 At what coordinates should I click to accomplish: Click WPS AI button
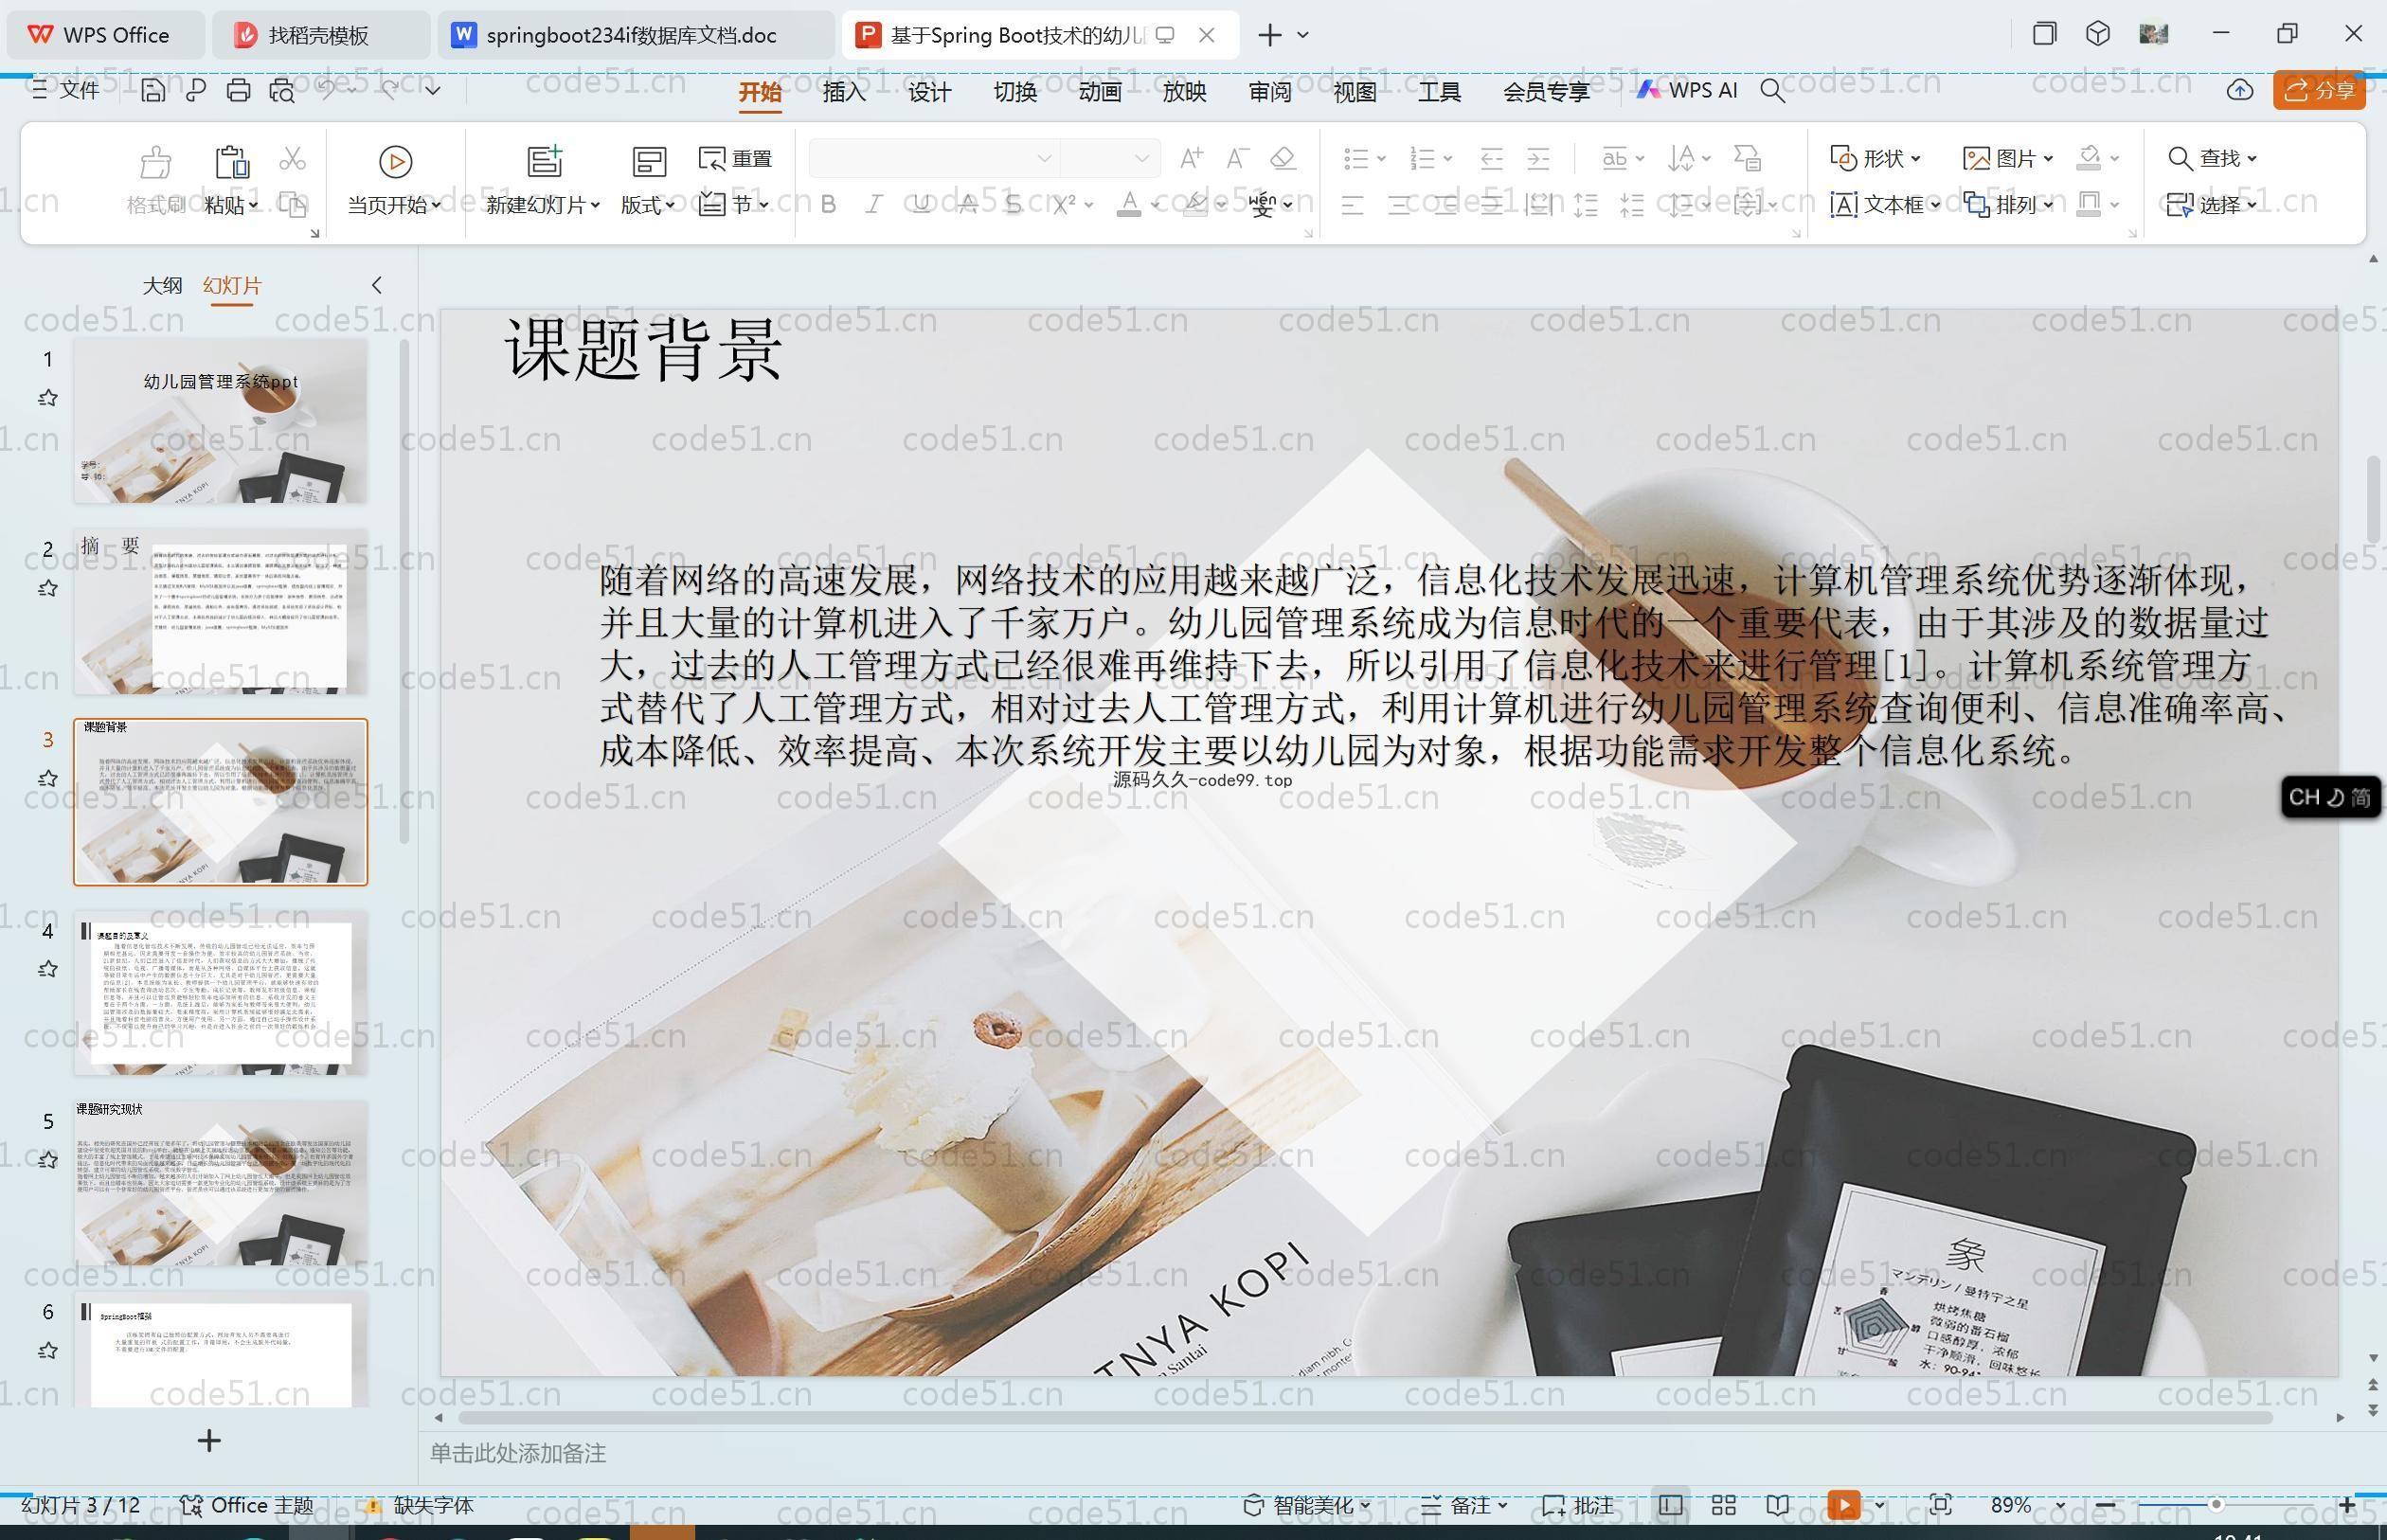pos(1687,90)
